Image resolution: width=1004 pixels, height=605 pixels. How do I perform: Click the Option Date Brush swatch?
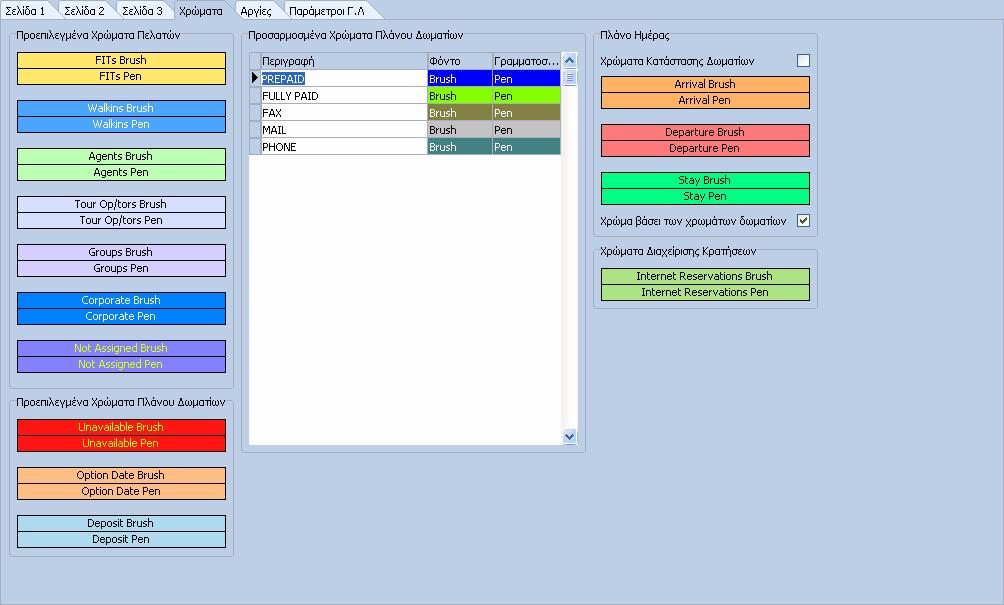(x=121, y=475)
